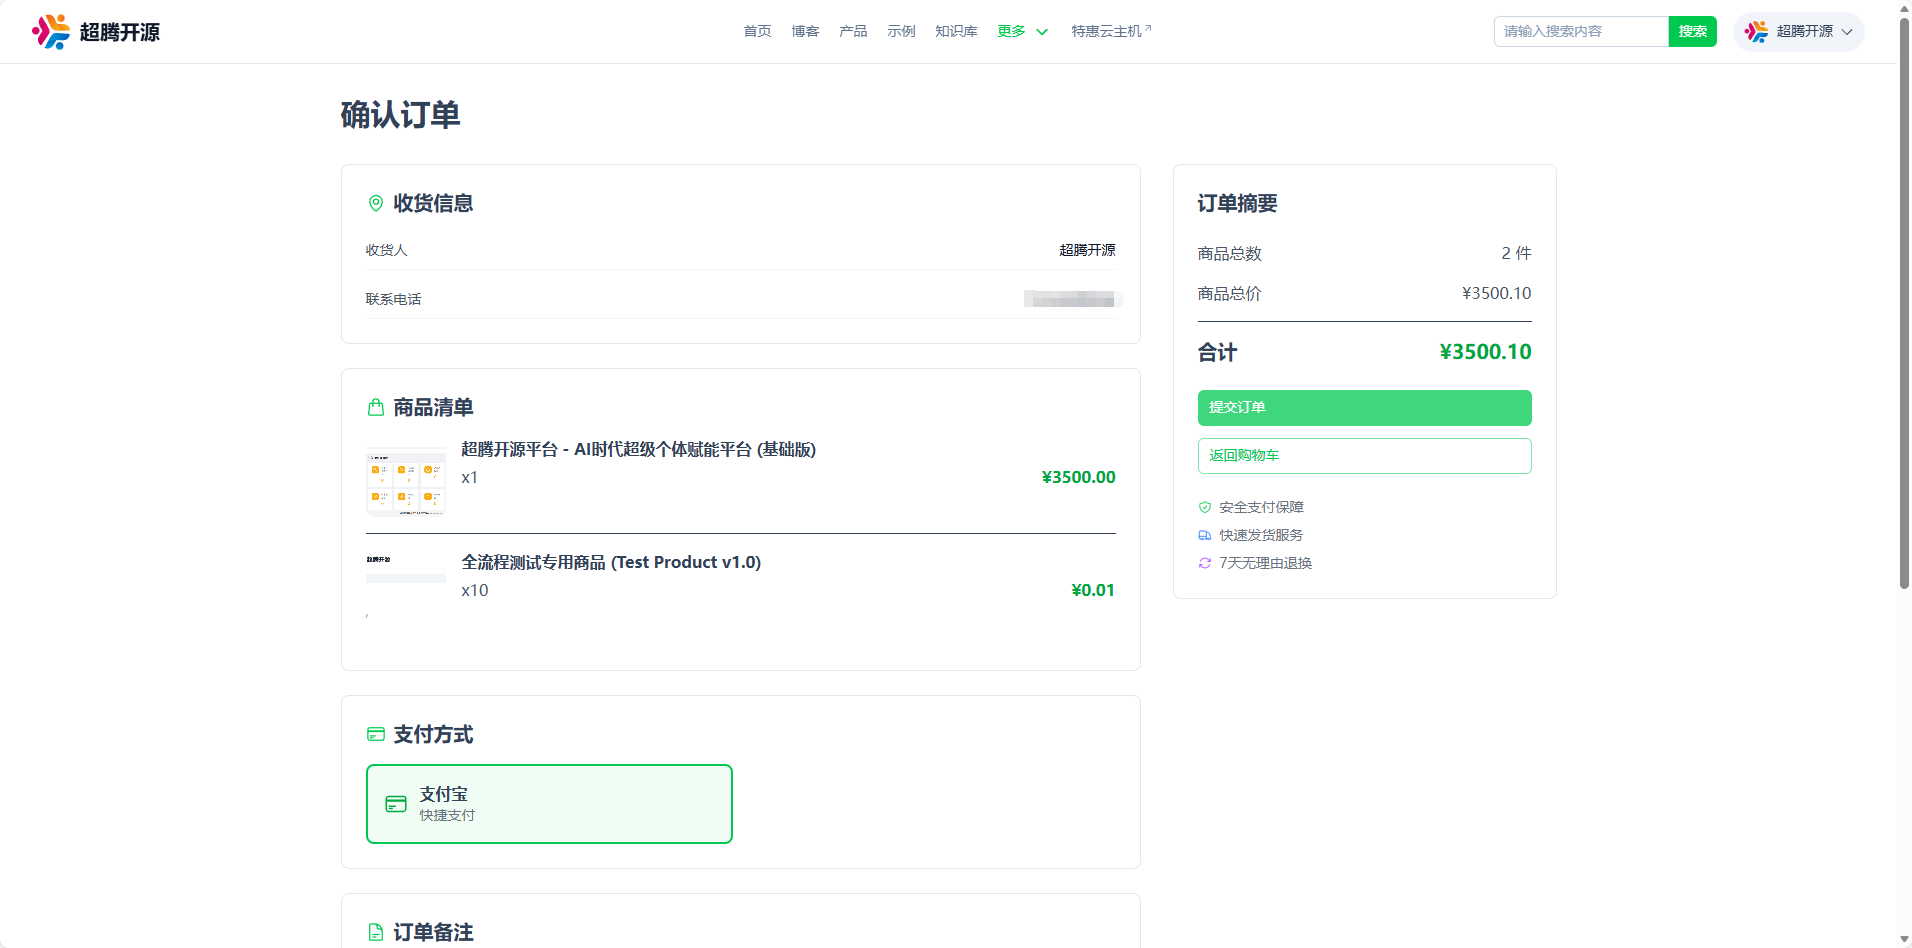This screenshot has width=1912, height=948.
Task: Click the 订单摘要 heading
Action: [x=1237, y=204]
